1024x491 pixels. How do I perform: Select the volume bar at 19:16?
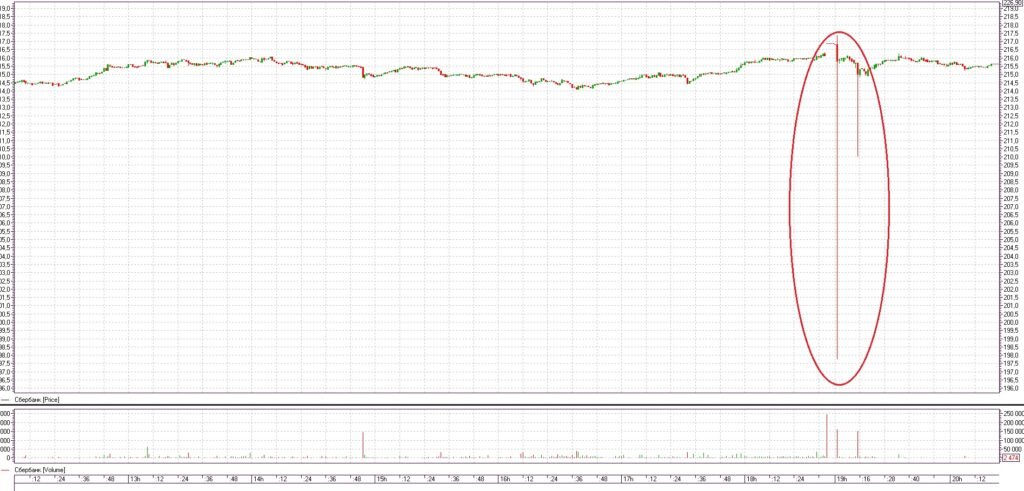tap(857, 444)
